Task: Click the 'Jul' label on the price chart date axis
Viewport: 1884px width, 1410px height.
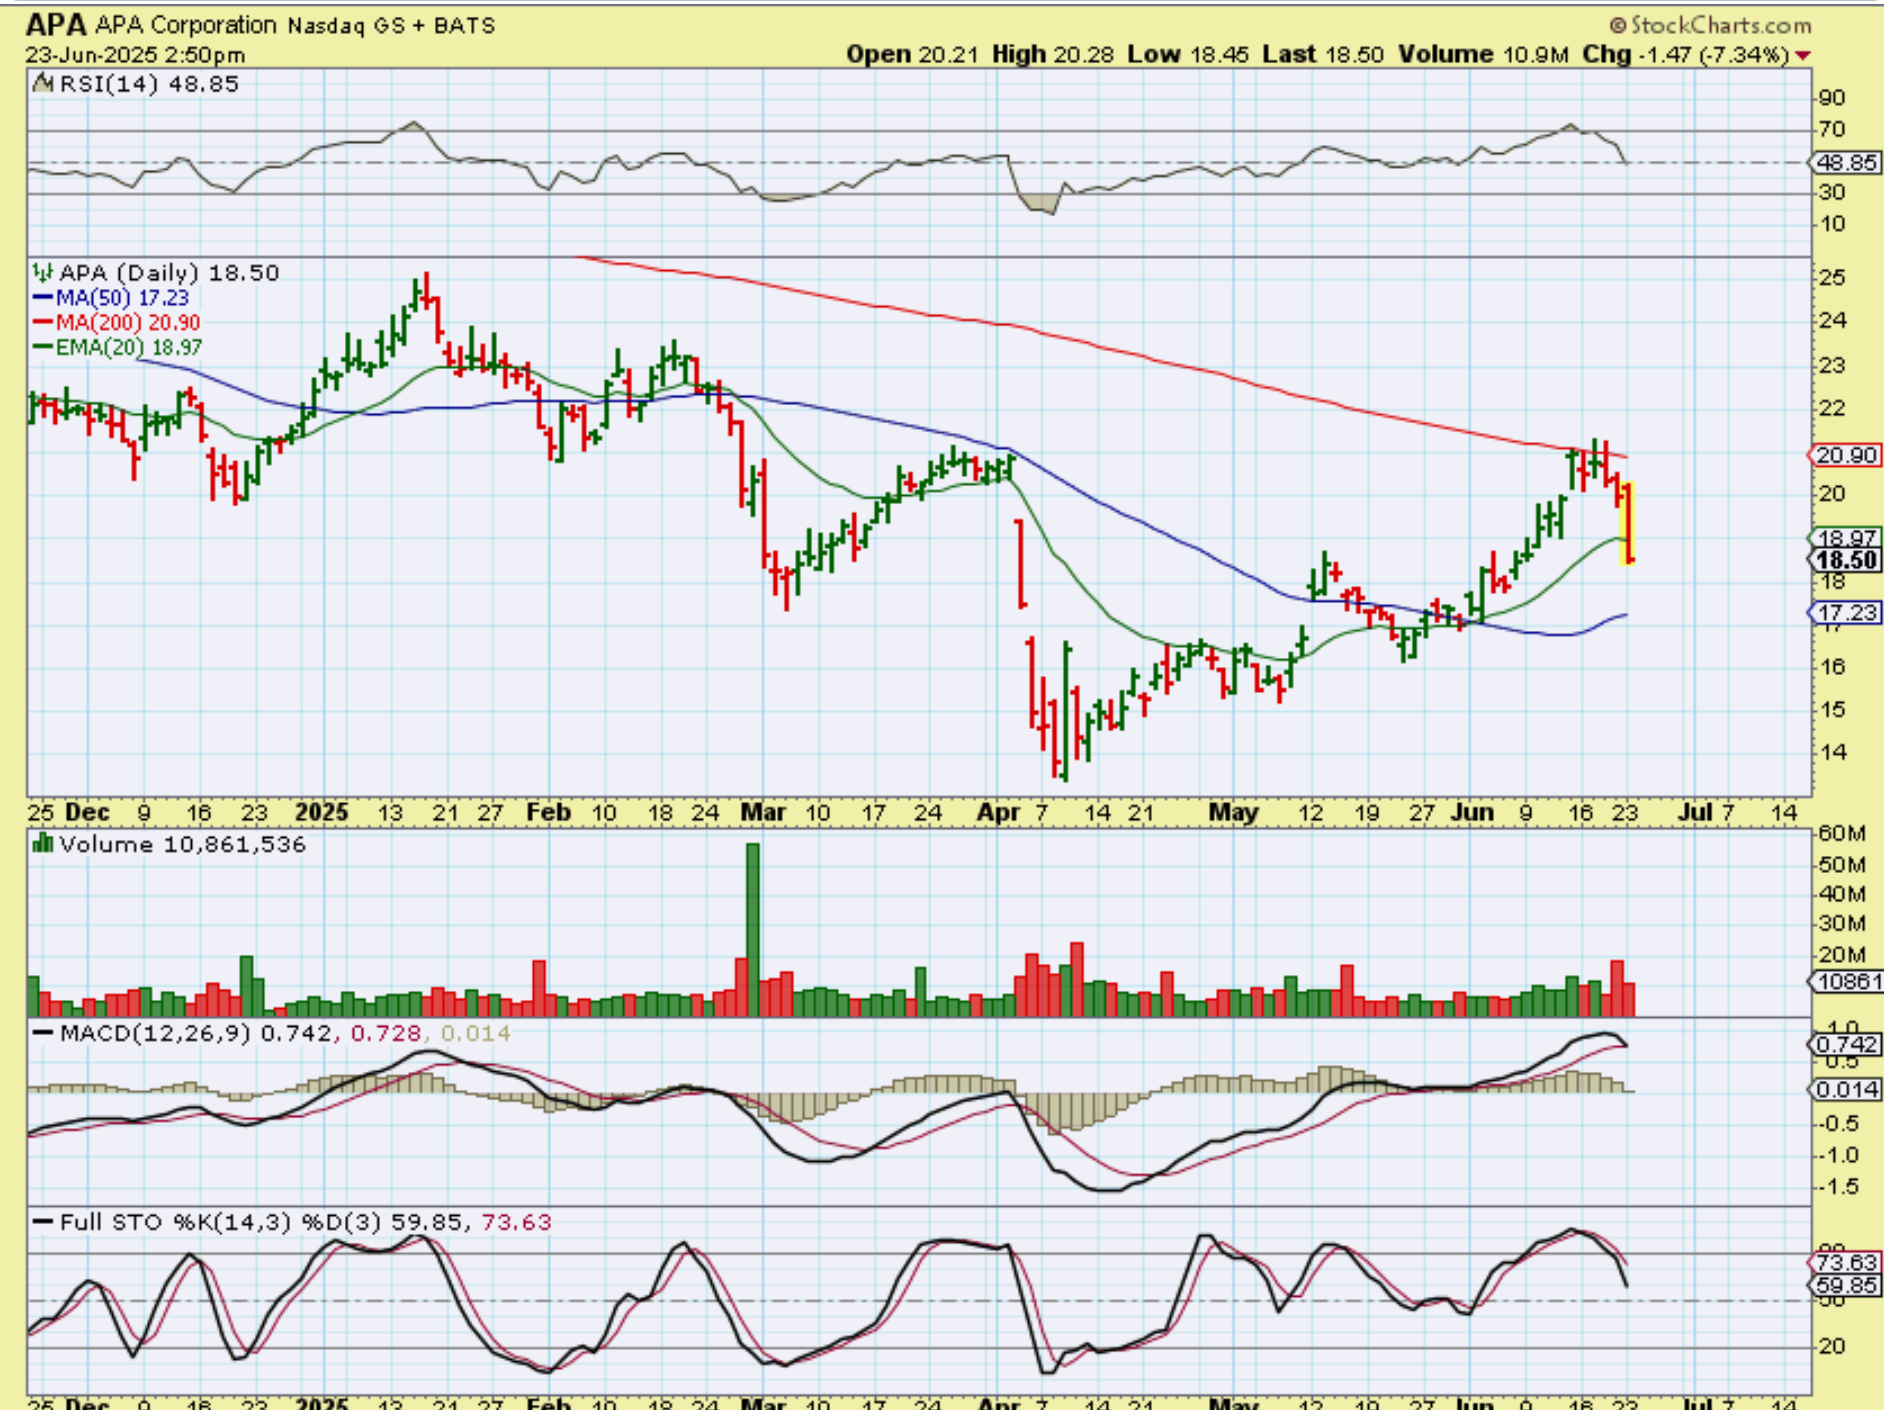Action: pos(1695,812)
